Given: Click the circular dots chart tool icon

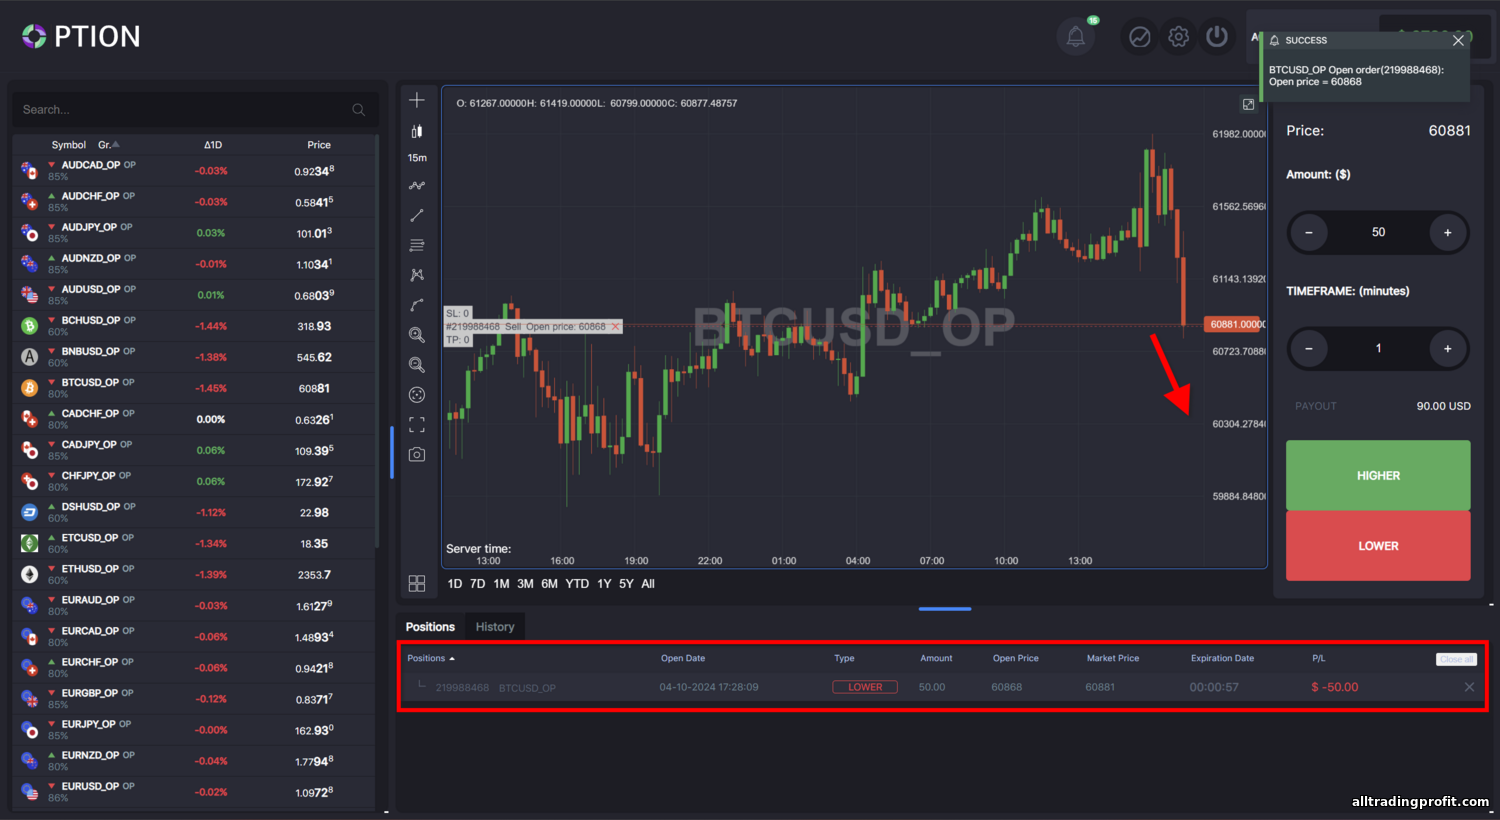Looking at the screenshot, I should pyautogui.click(x=417, y=395).
